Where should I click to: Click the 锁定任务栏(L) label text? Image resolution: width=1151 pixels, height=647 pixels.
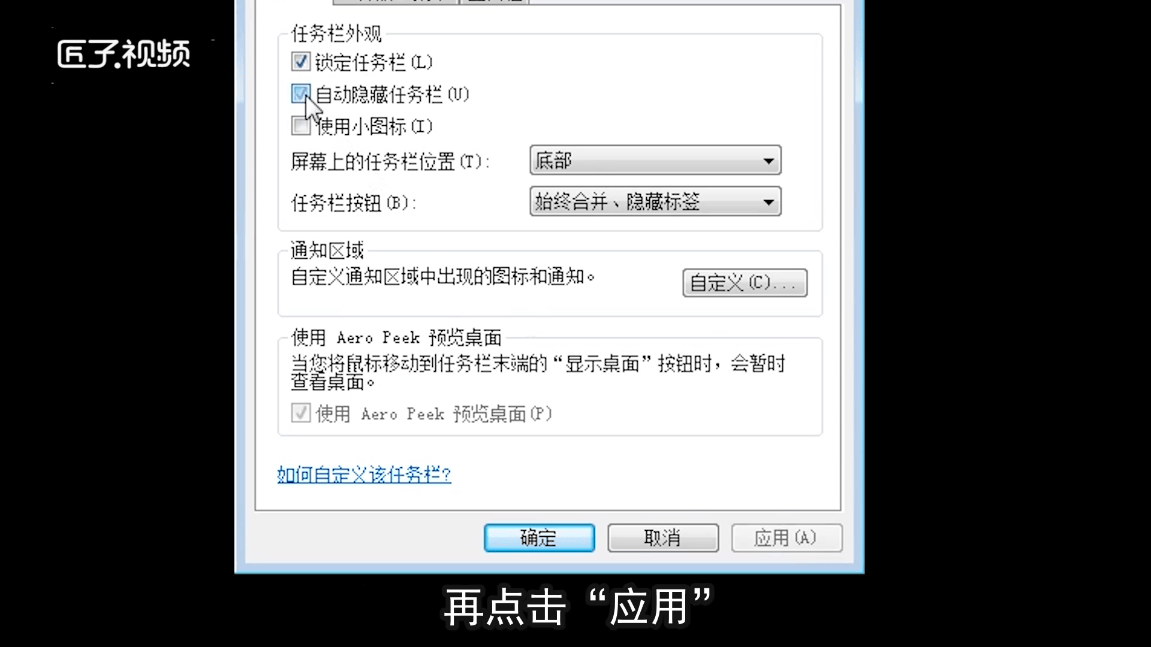(x=374, y=62)
